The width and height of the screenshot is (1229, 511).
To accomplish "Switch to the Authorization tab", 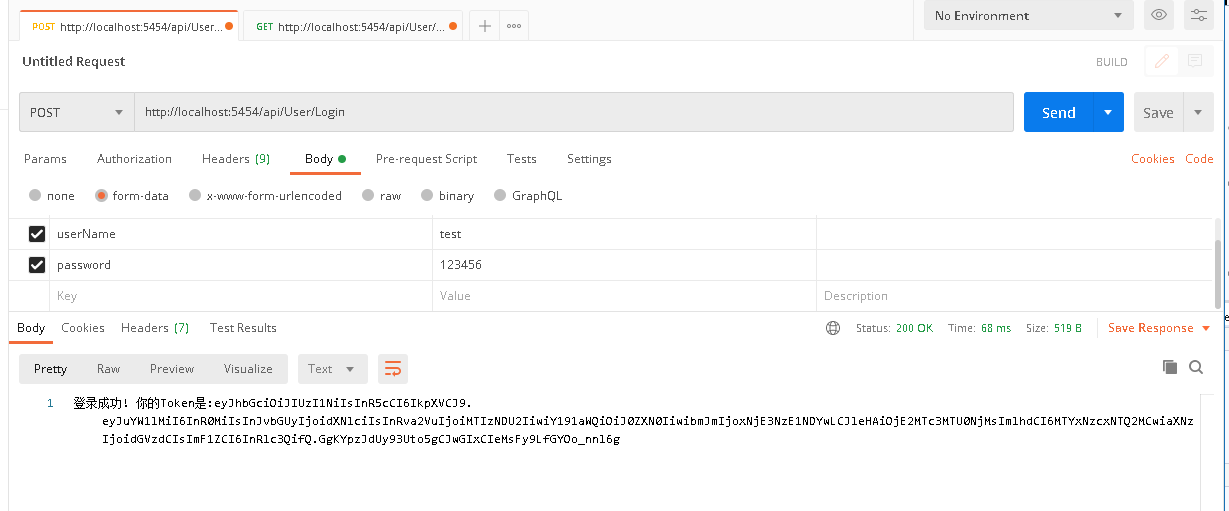I will (134, 159).
